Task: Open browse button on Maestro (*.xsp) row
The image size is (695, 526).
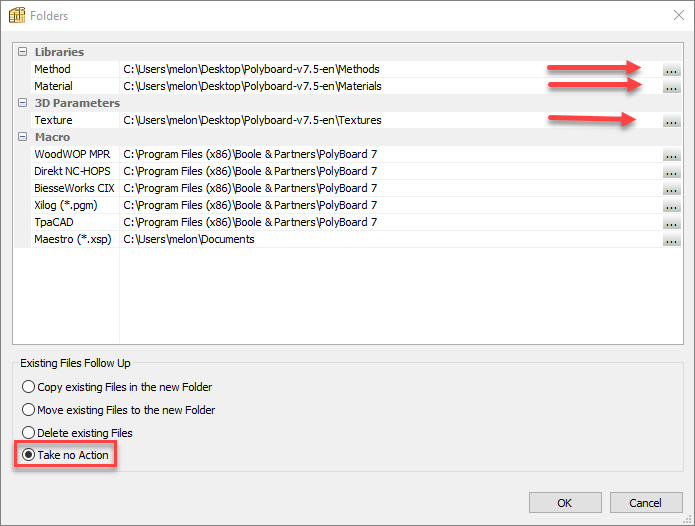Action: (672, 240)
